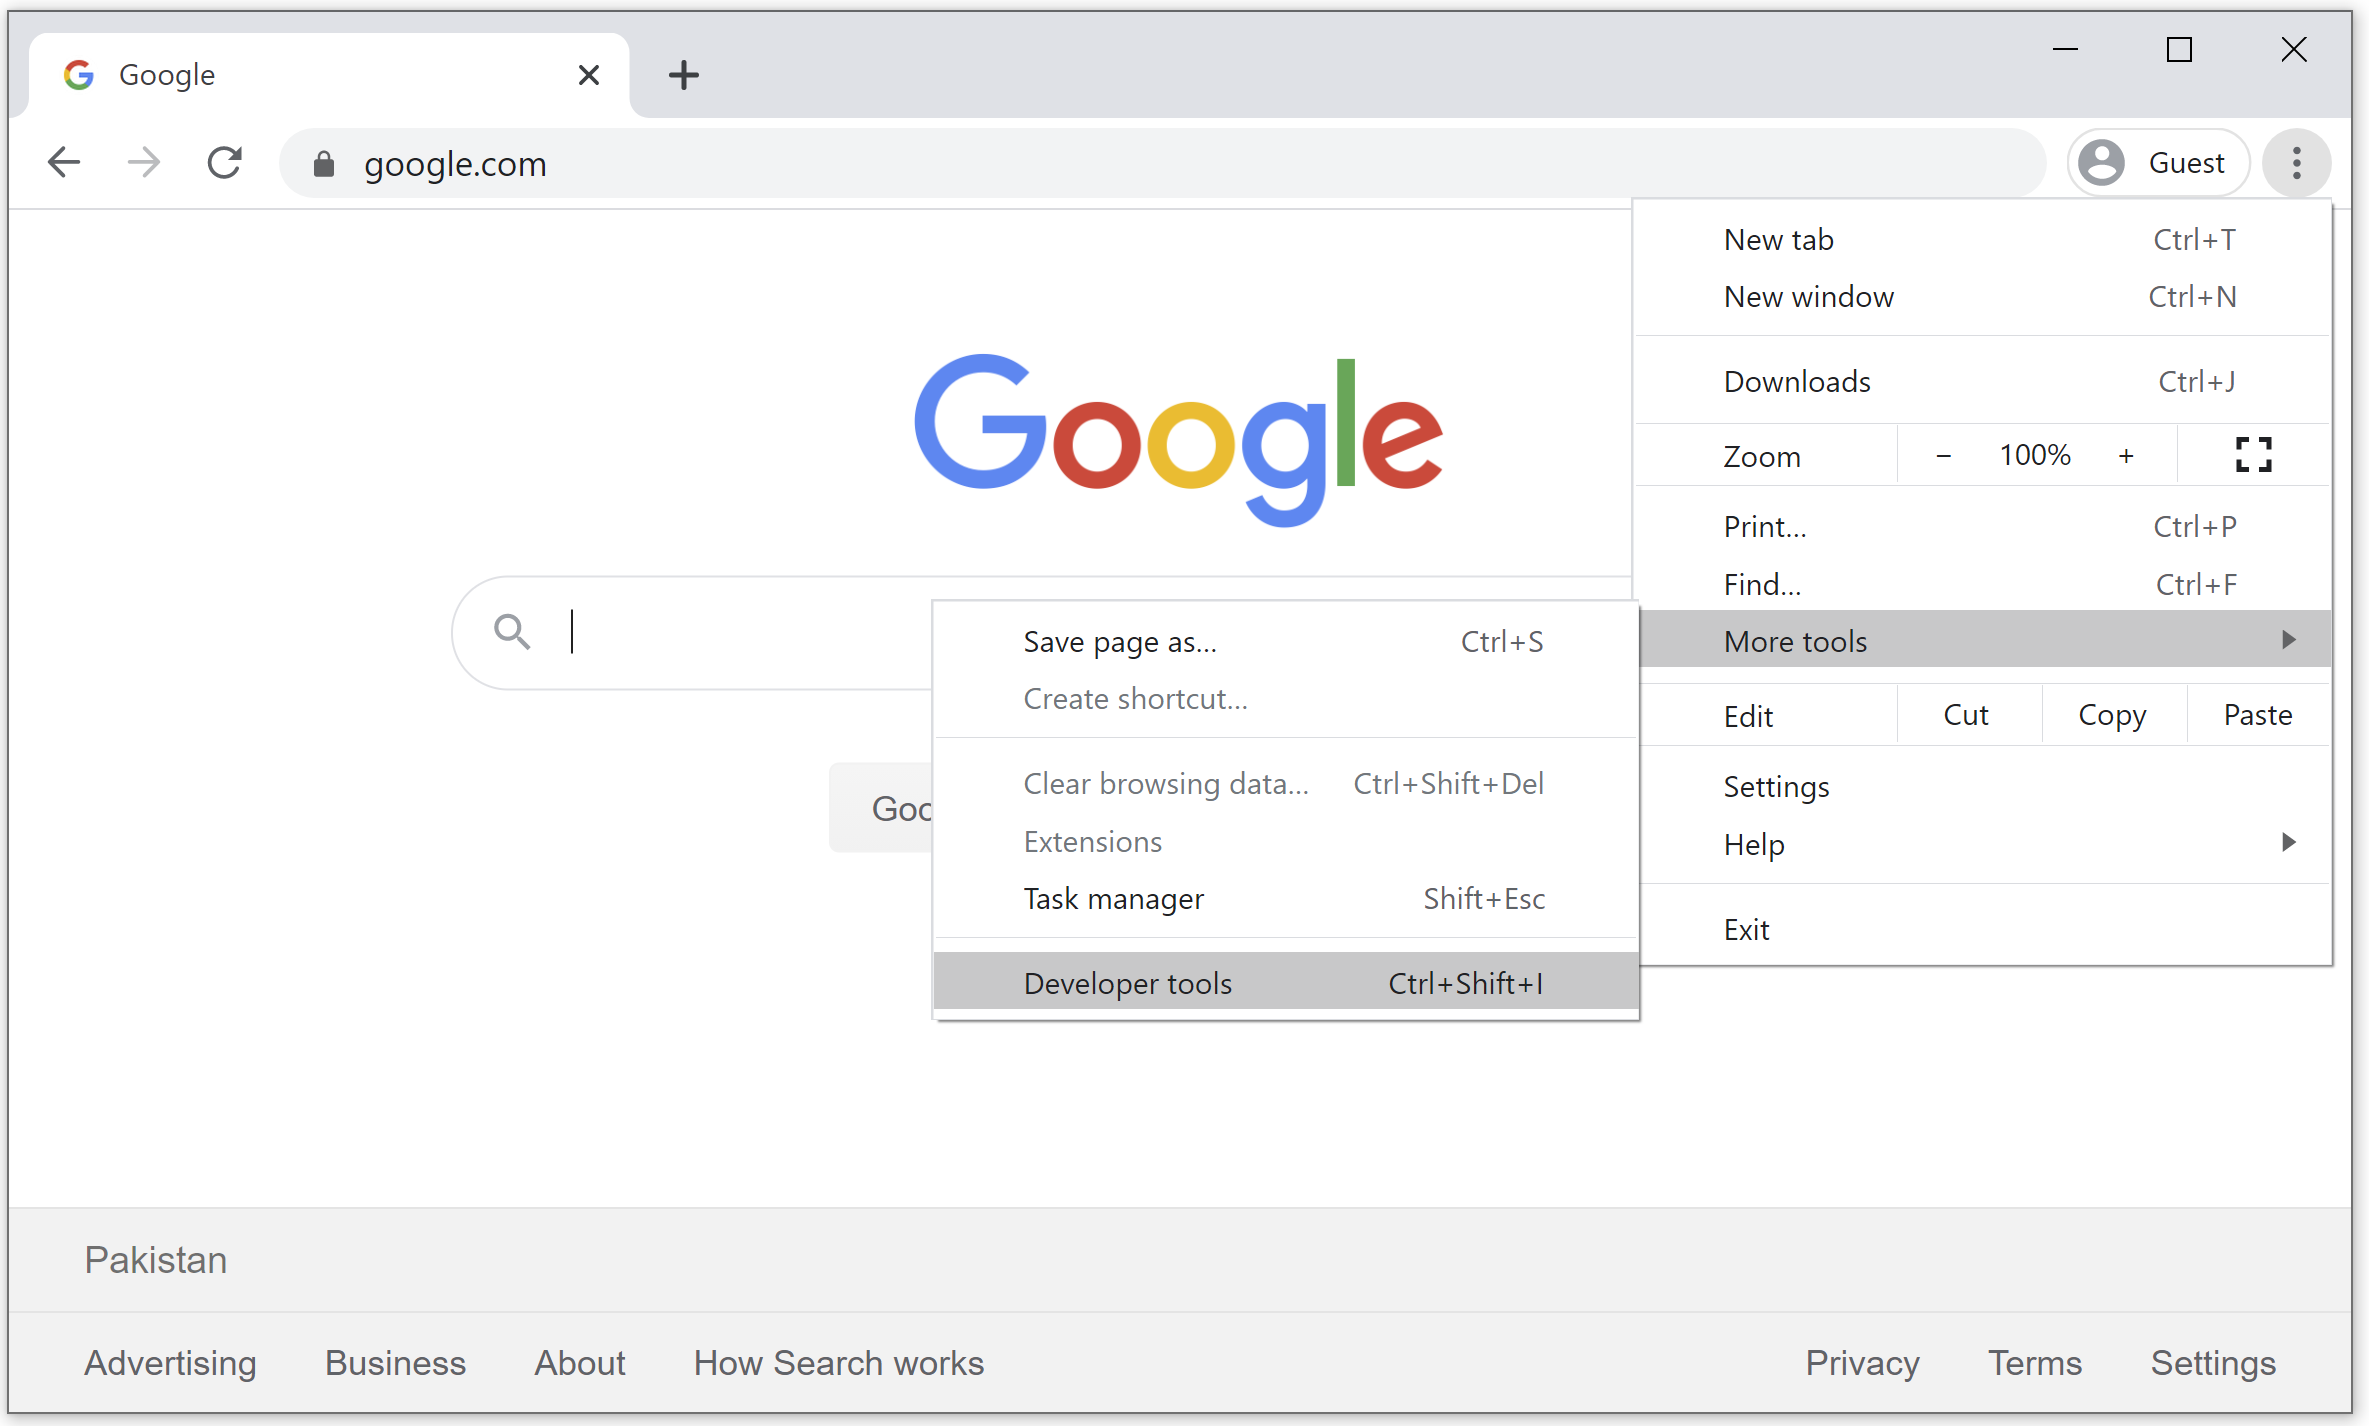Click inside the Google search box
Viewport: 2369px width, 1426px height.
click(x=740, y=632)
